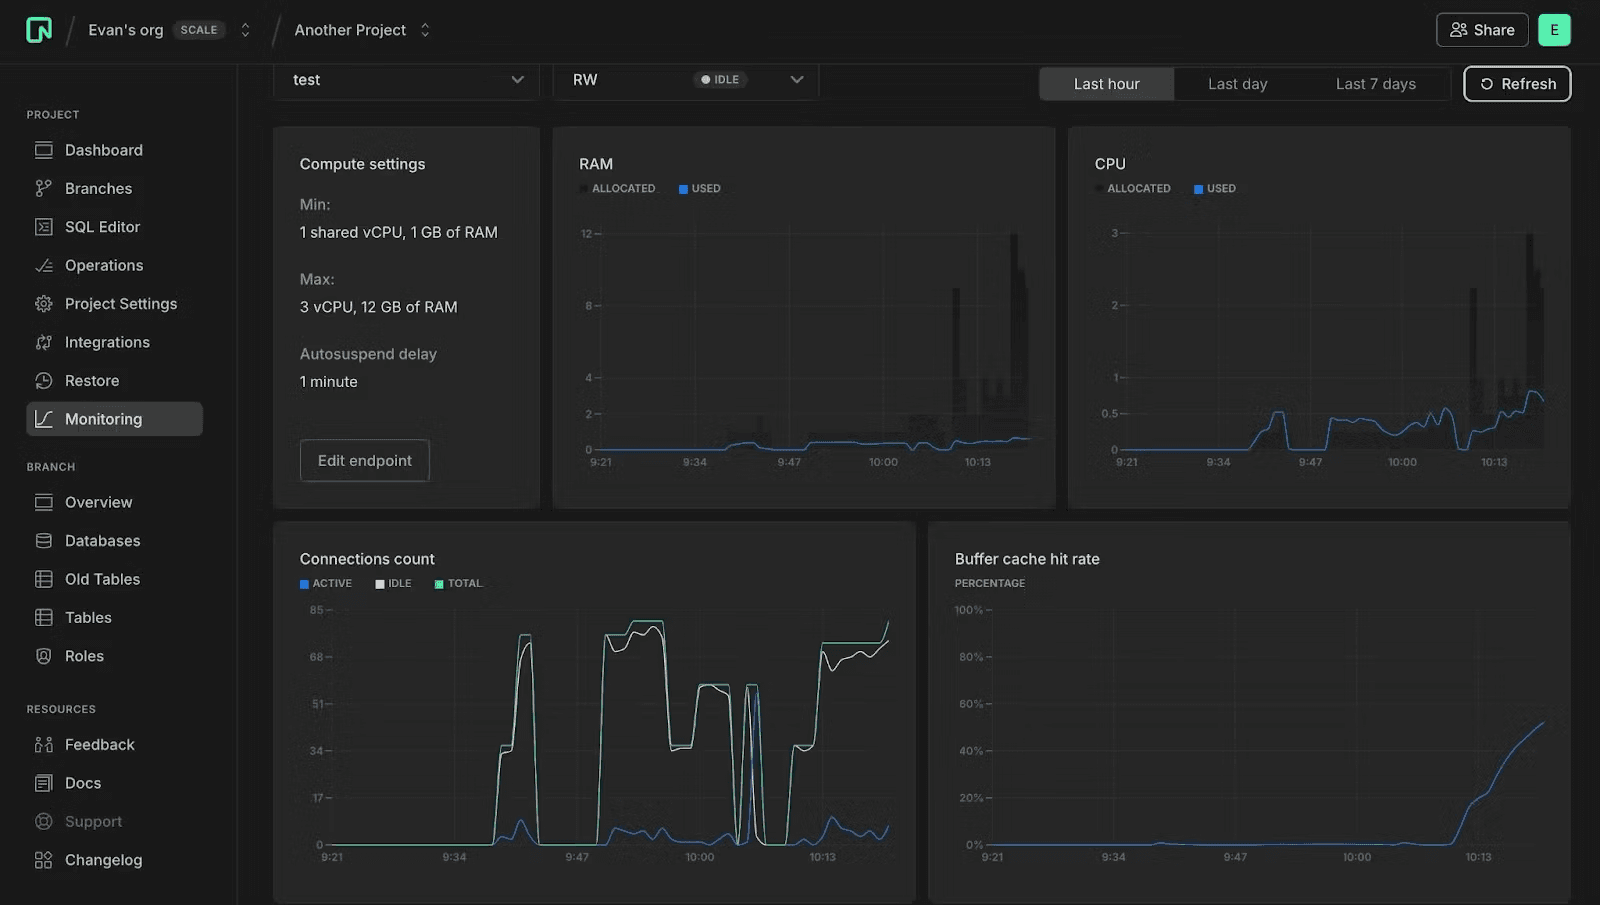This screenshot has height=905, width=1600.
Task: Switch to the Last 7 days view
Action: 1375,84
